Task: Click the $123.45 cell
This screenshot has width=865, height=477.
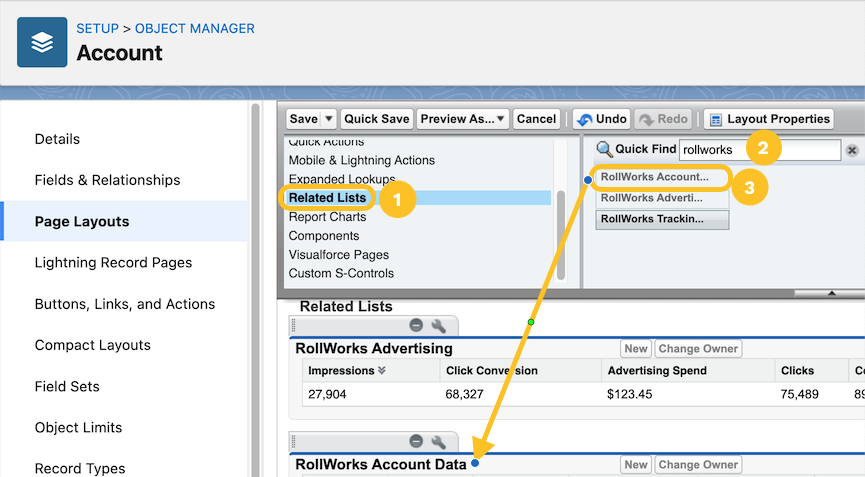Action: [x=629, y=394]
